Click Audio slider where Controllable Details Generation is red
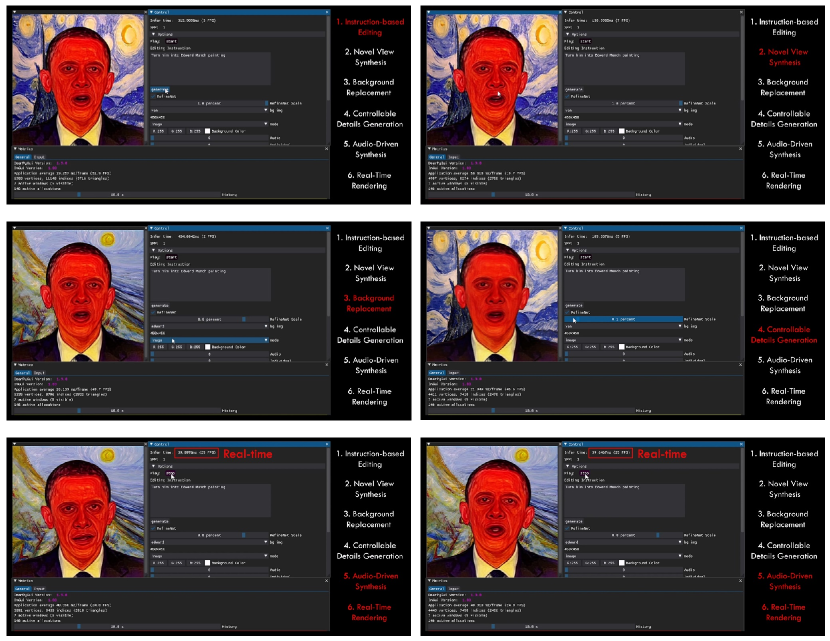Image resolution: width=830 pixels, height=641 pixels. [x=623, y=354]
